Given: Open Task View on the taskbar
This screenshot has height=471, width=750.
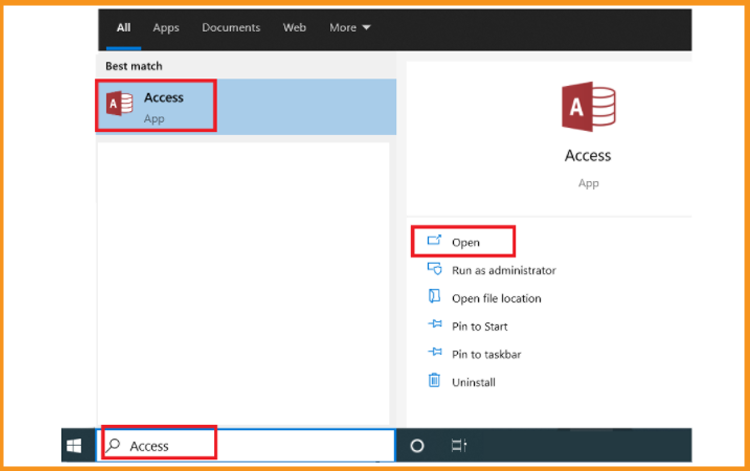Looking at the screenshot, I should pyautogui.click(x=459, y=446).
